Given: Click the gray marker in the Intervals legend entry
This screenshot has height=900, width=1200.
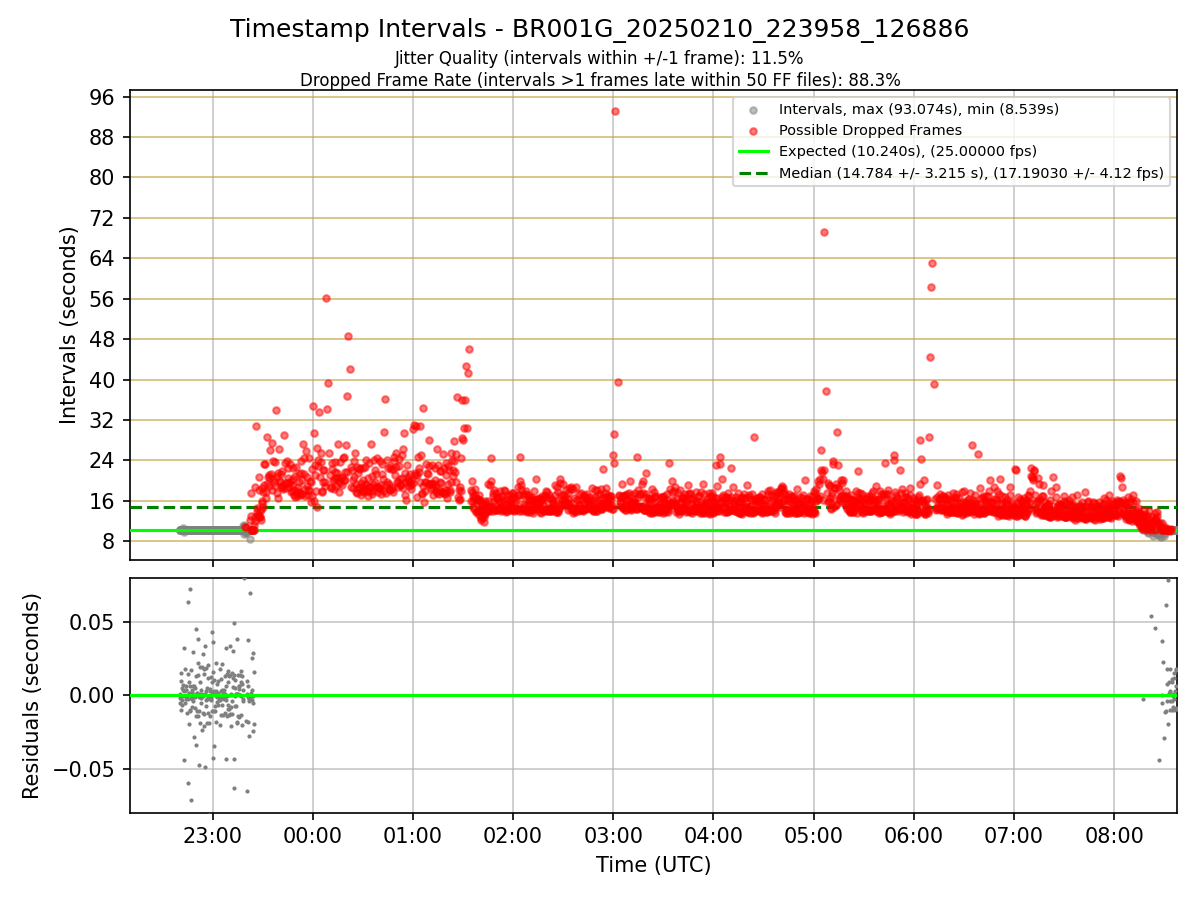Looking at the screenshot, I should (754, 109).
